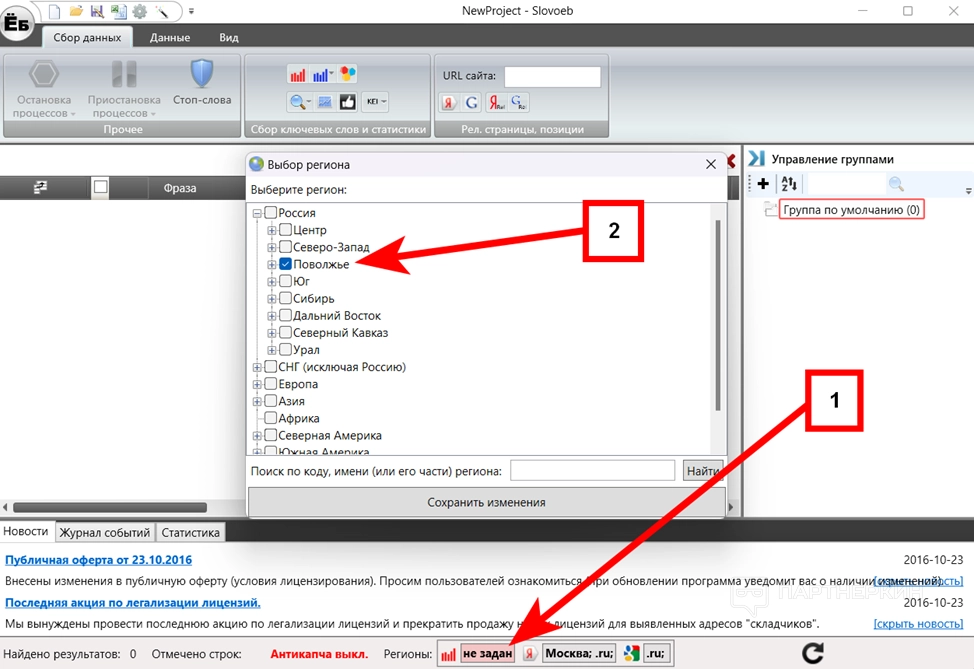Screen dimensions: 974x669
Task: Uncheck the Поволжье checkbox
Action: pos(286,264)
